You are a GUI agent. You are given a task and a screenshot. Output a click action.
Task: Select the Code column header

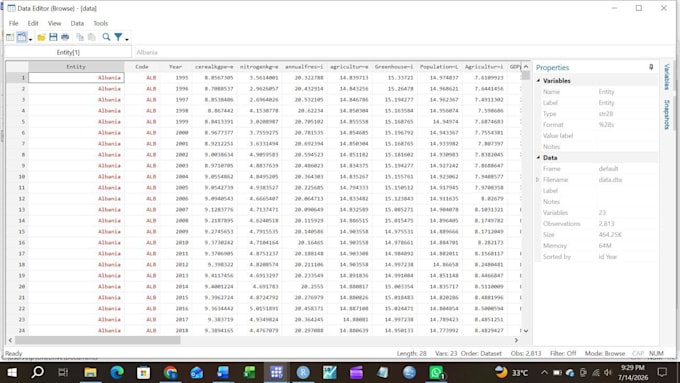(x=142, y=67)
